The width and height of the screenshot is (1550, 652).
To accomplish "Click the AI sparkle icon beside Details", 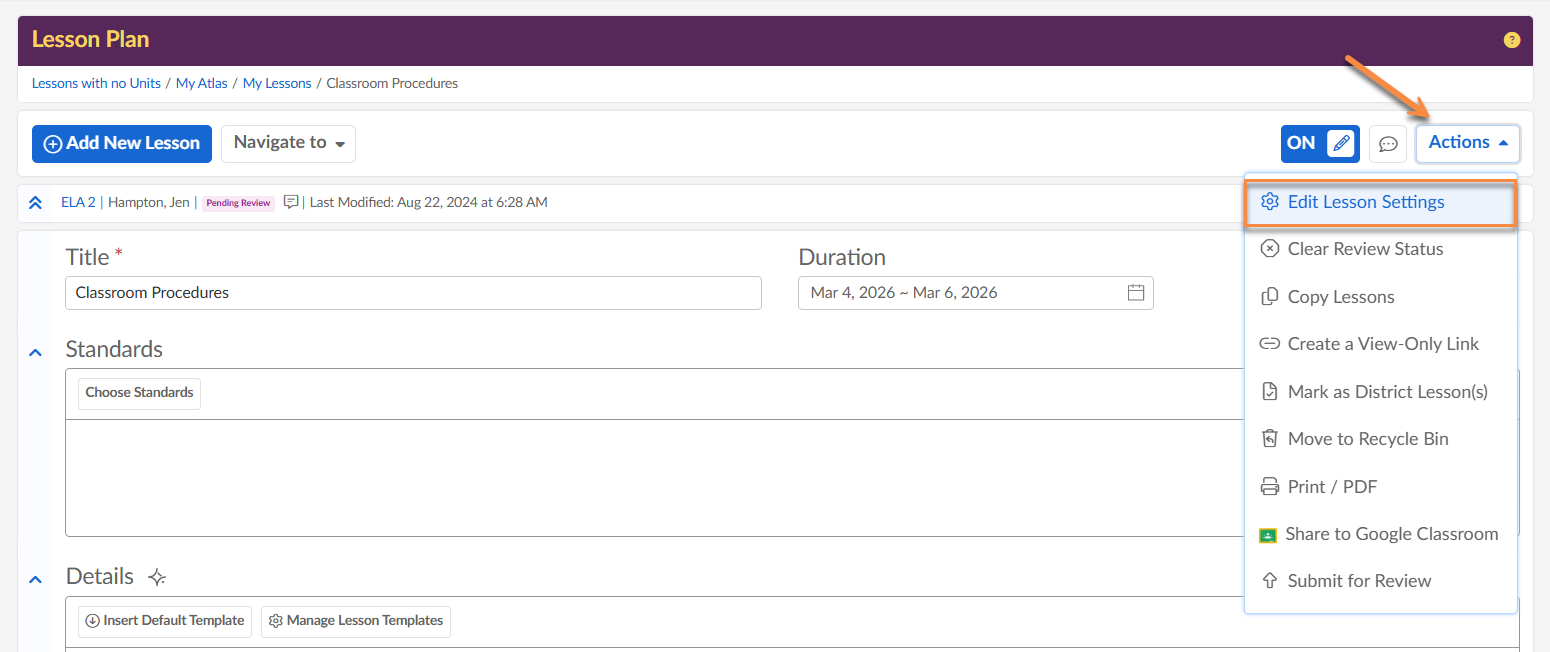I will pos(156,577).
